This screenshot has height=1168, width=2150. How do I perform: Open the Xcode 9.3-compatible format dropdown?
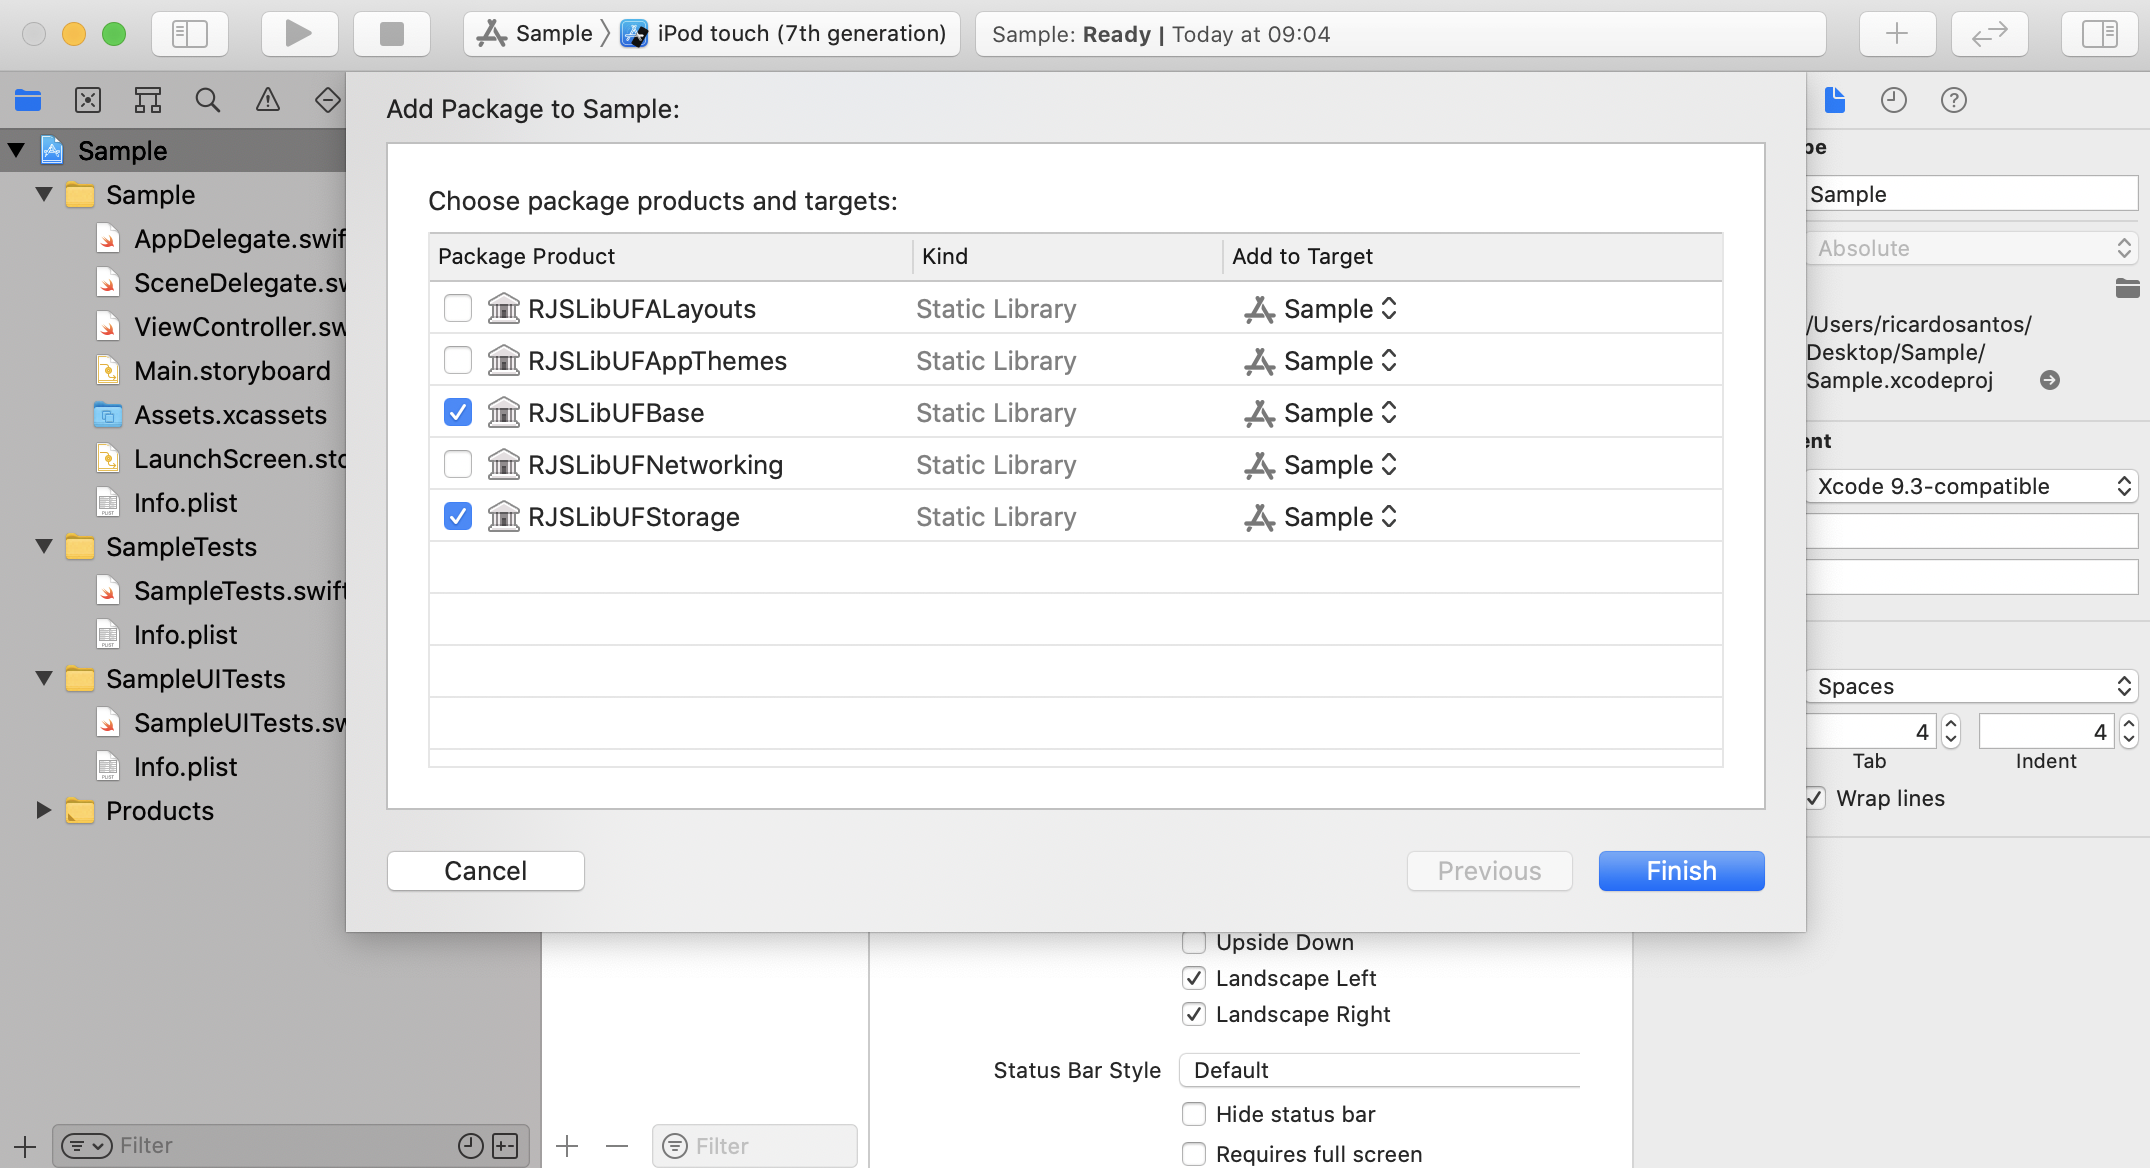1971,487
